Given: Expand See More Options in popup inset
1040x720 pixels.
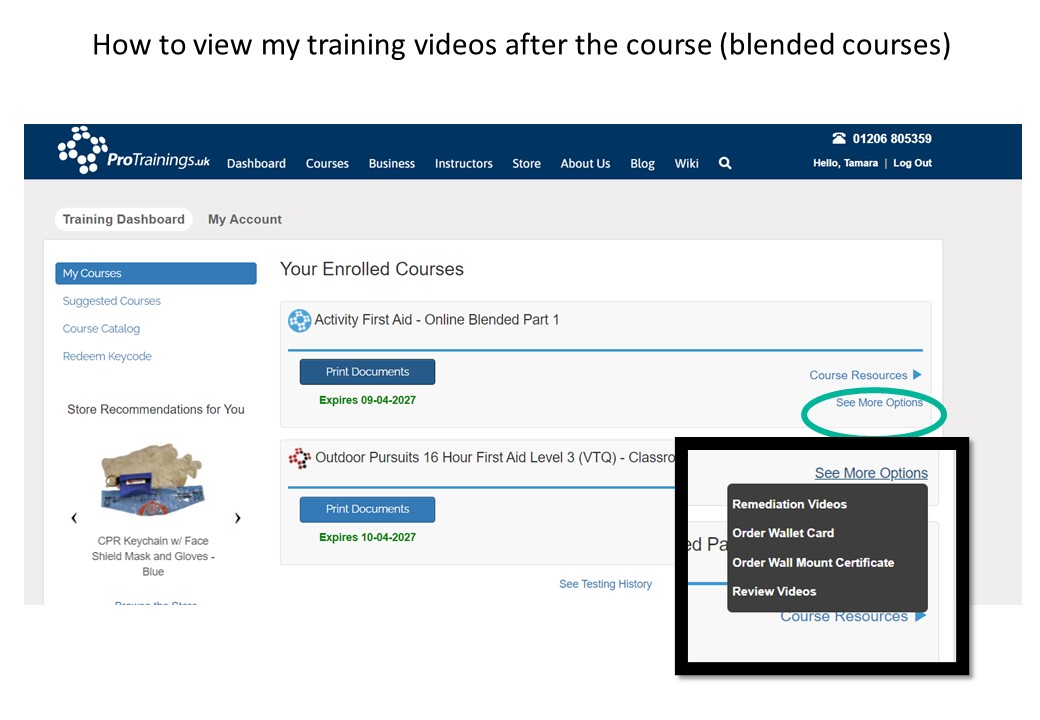Looking at the screenshot, I should (x=870, y=473).
